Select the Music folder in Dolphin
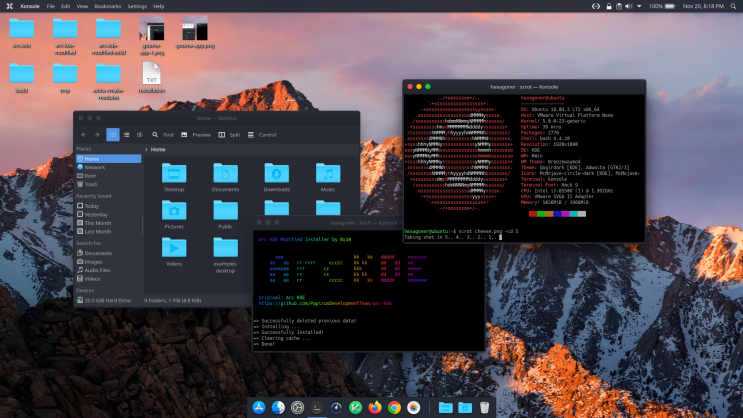The width and height of the screenshot is (743, 418). point(328,177)
